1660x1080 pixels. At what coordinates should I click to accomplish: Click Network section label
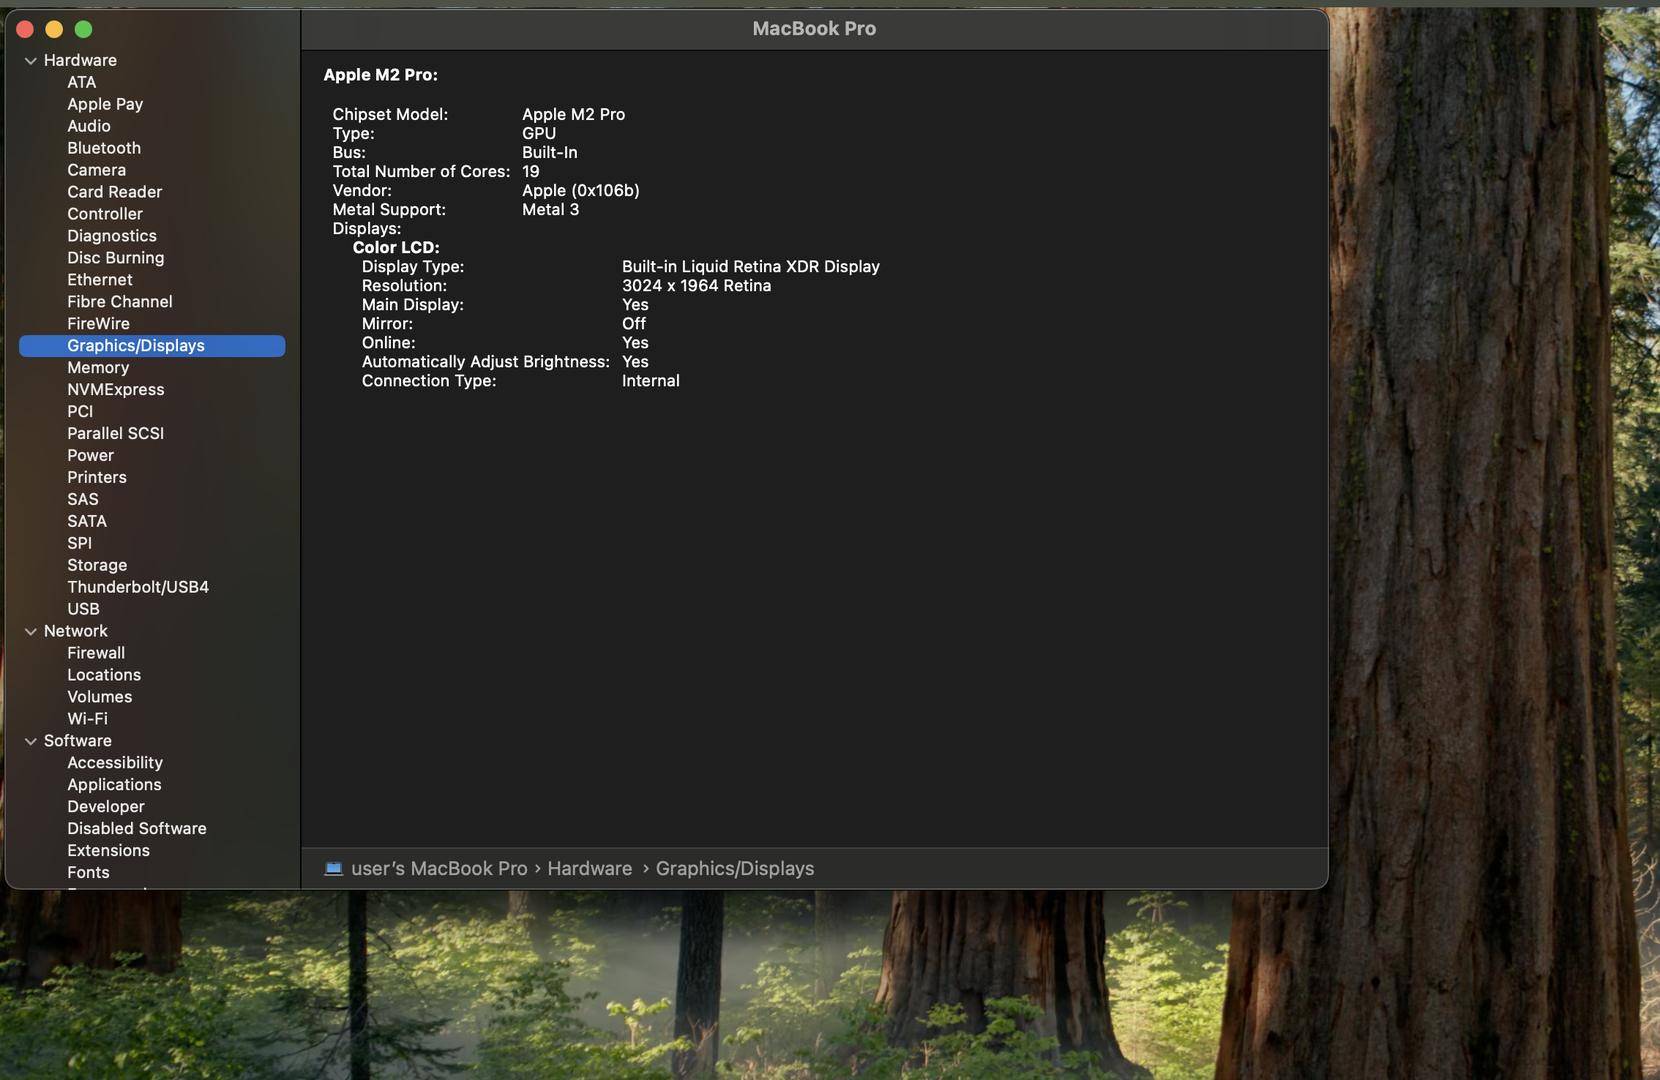tap(76, 632)
